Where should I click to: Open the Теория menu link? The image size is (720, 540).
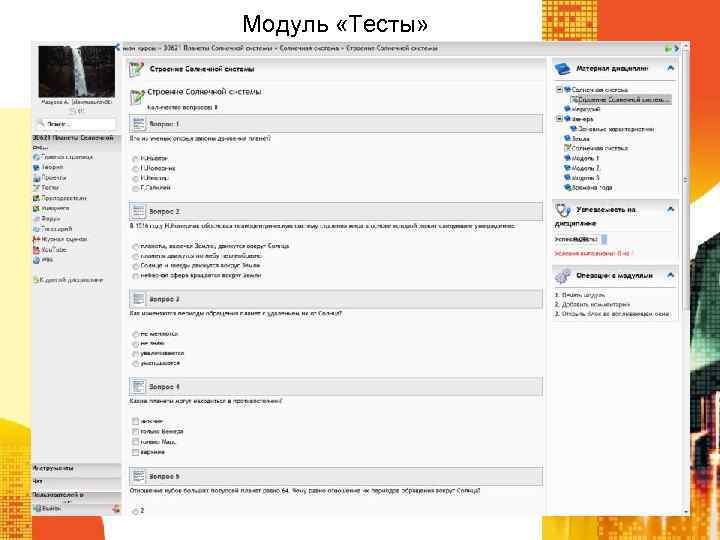52,168
